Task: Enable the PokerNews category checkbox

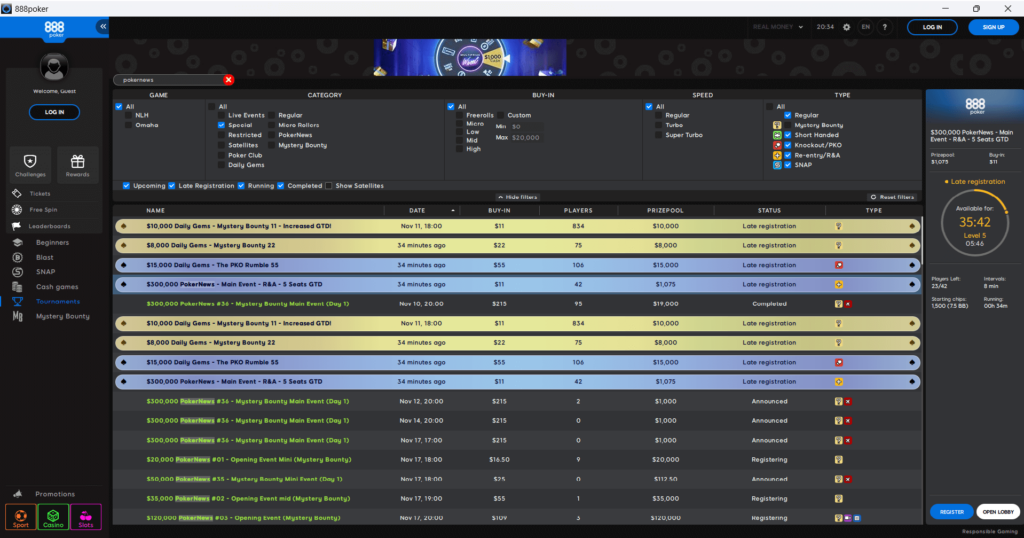Action: 272,135
